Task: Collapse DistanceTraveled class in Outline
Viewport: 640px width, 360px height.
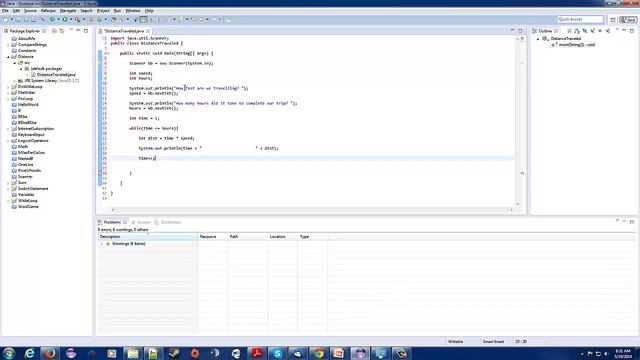Action: (x=538, y=39)
